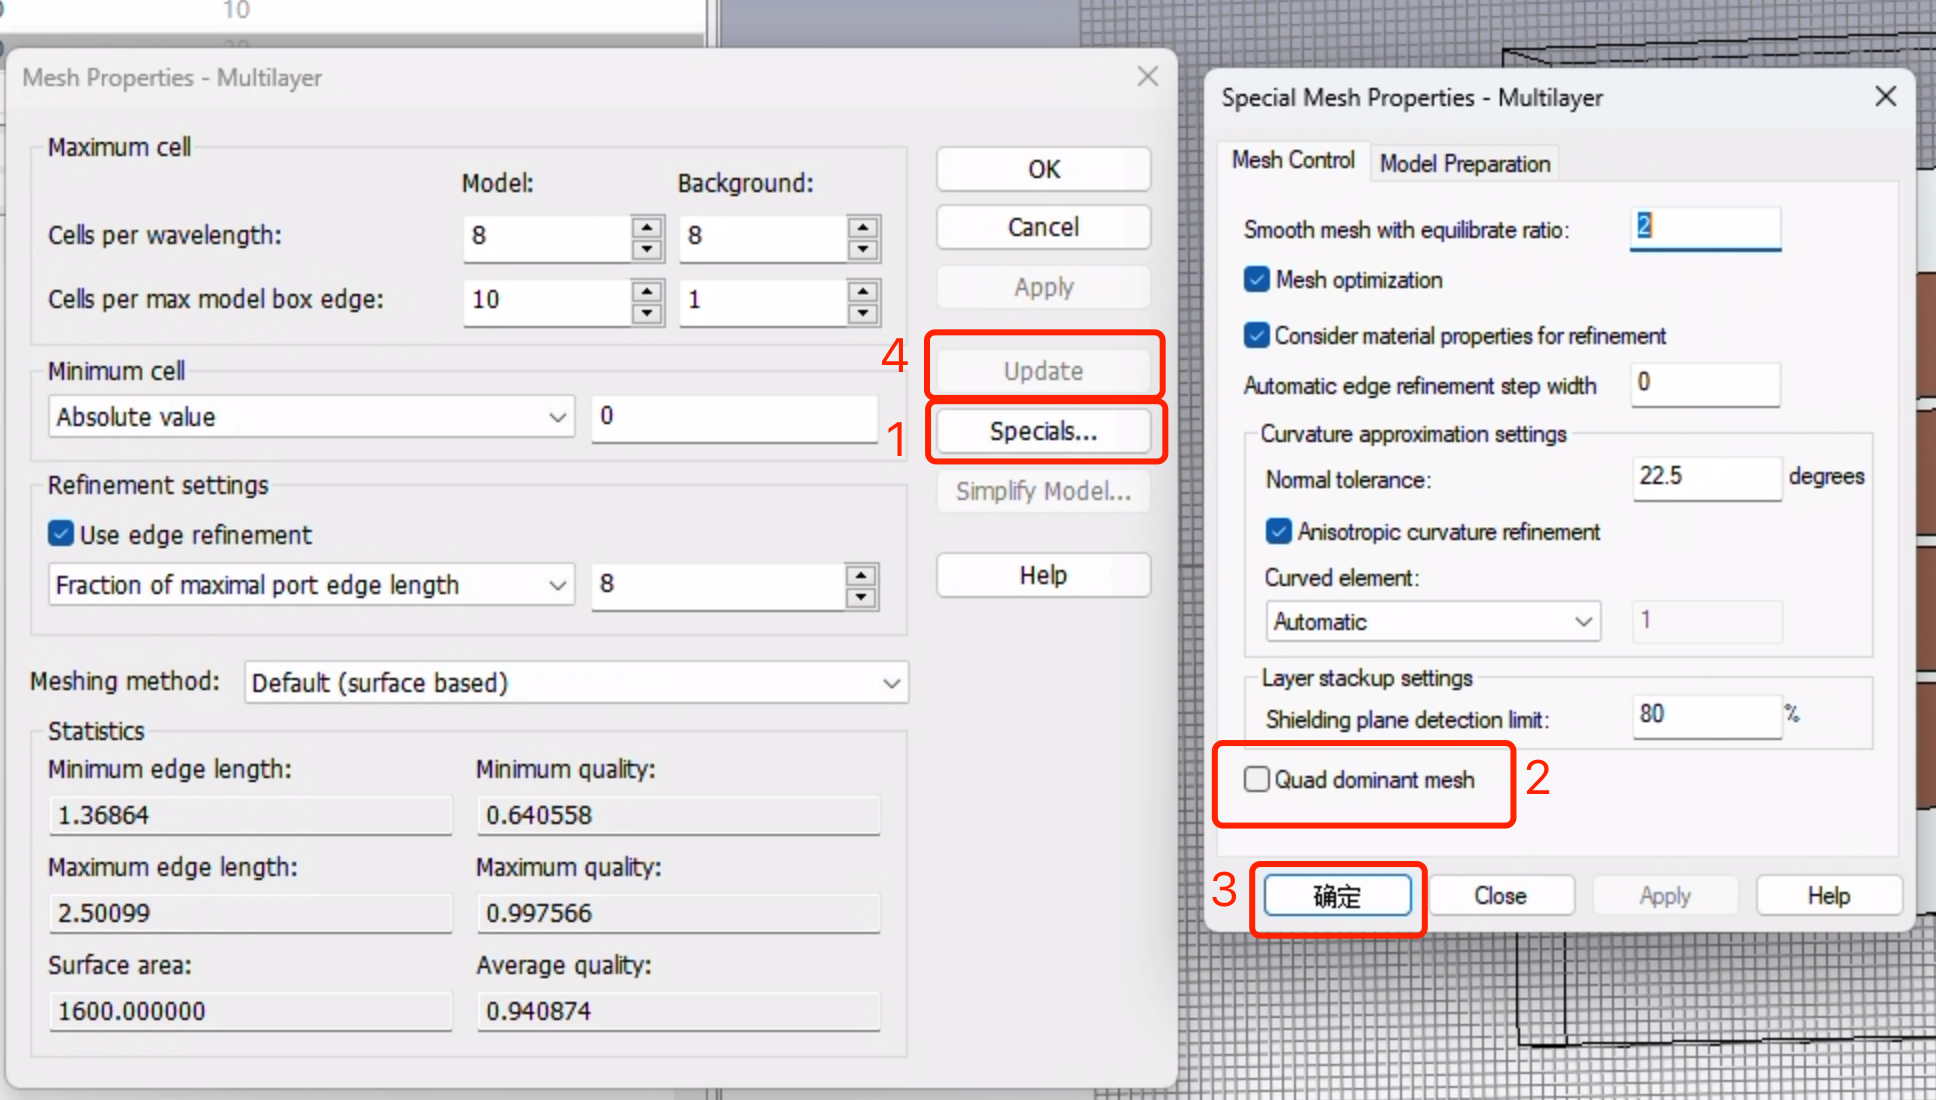Toggle Consider material properties for refinement

point(1257,335)
